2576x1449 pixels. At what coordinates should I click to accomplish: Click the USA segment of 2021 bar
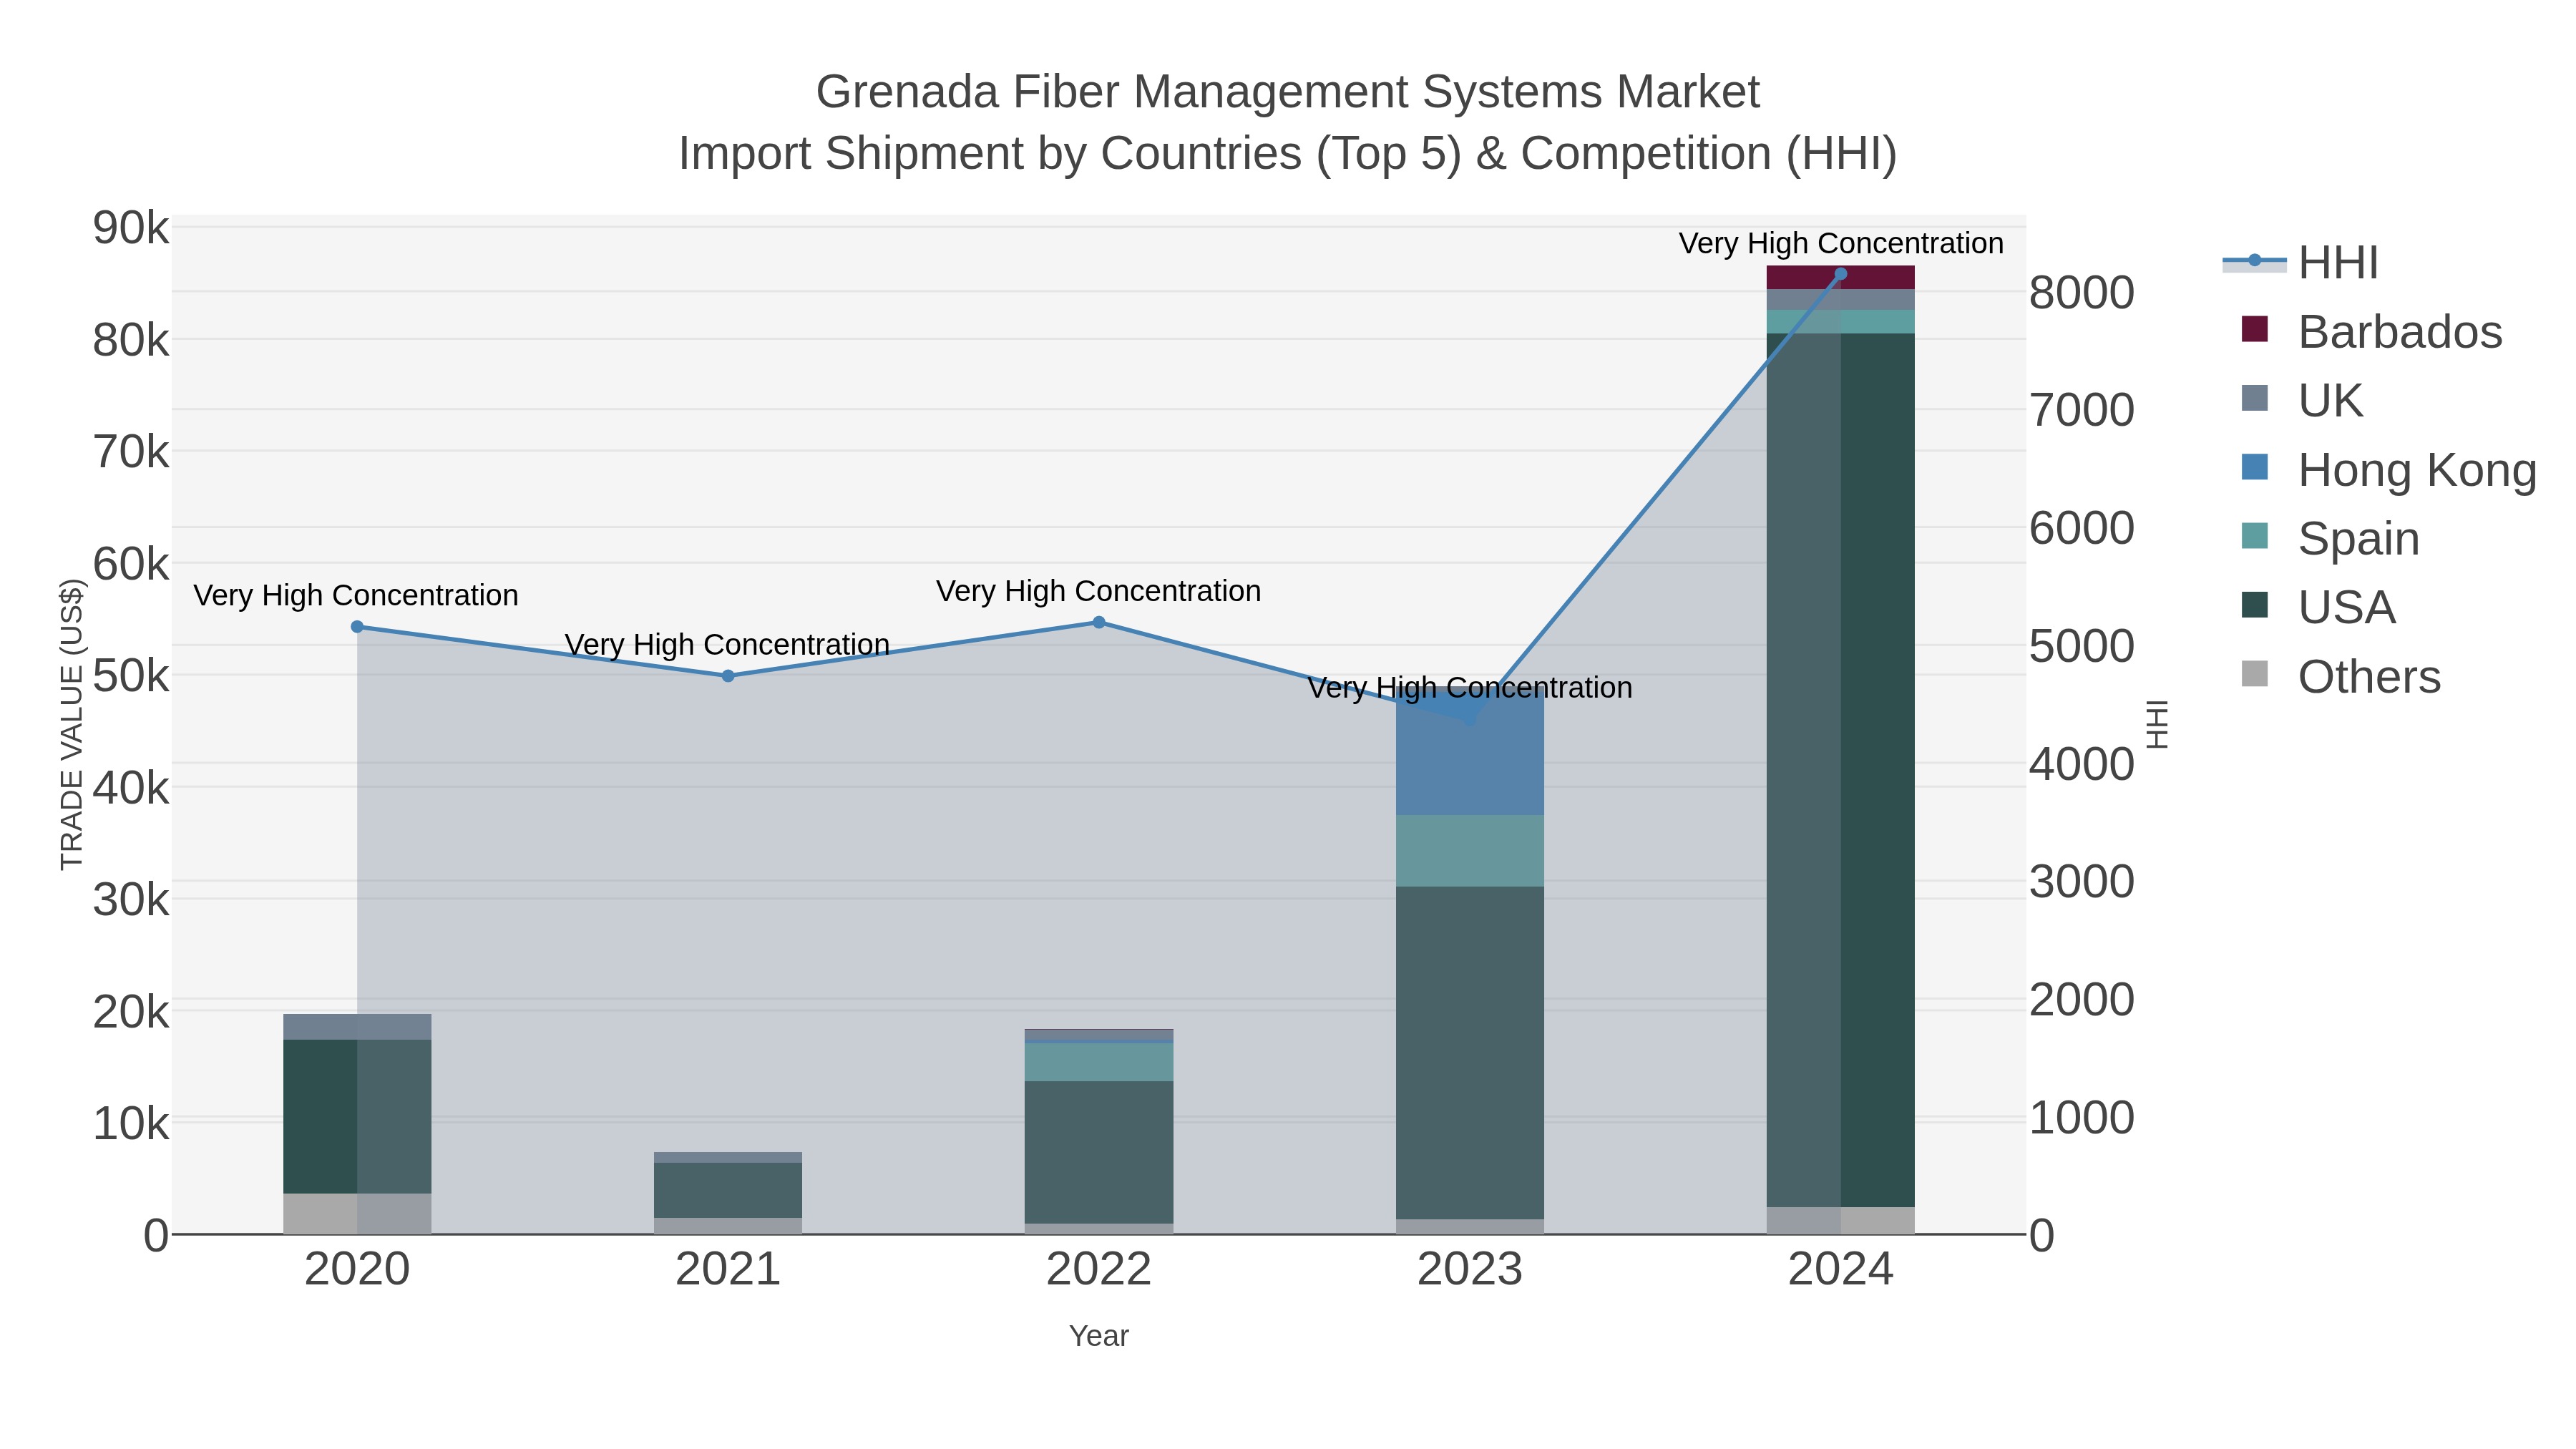(728, 1190)
